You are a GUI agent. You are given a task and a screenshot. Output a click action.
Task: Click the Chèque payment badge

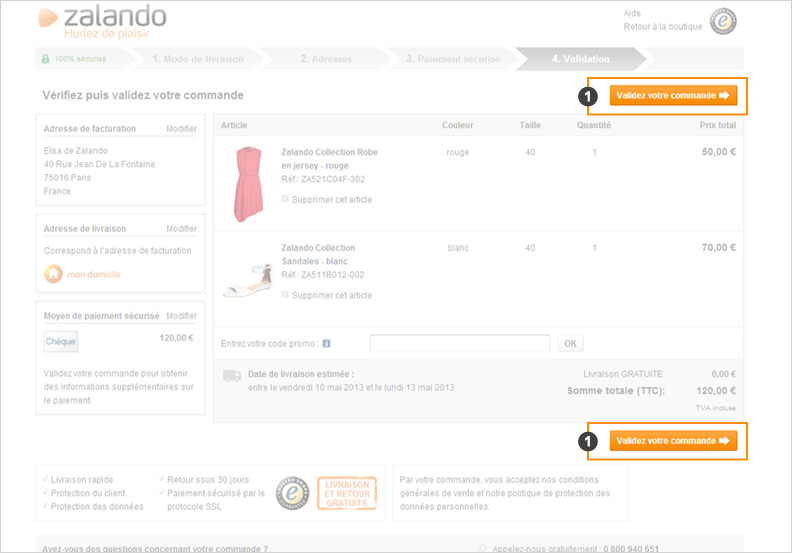click(61, 341)
